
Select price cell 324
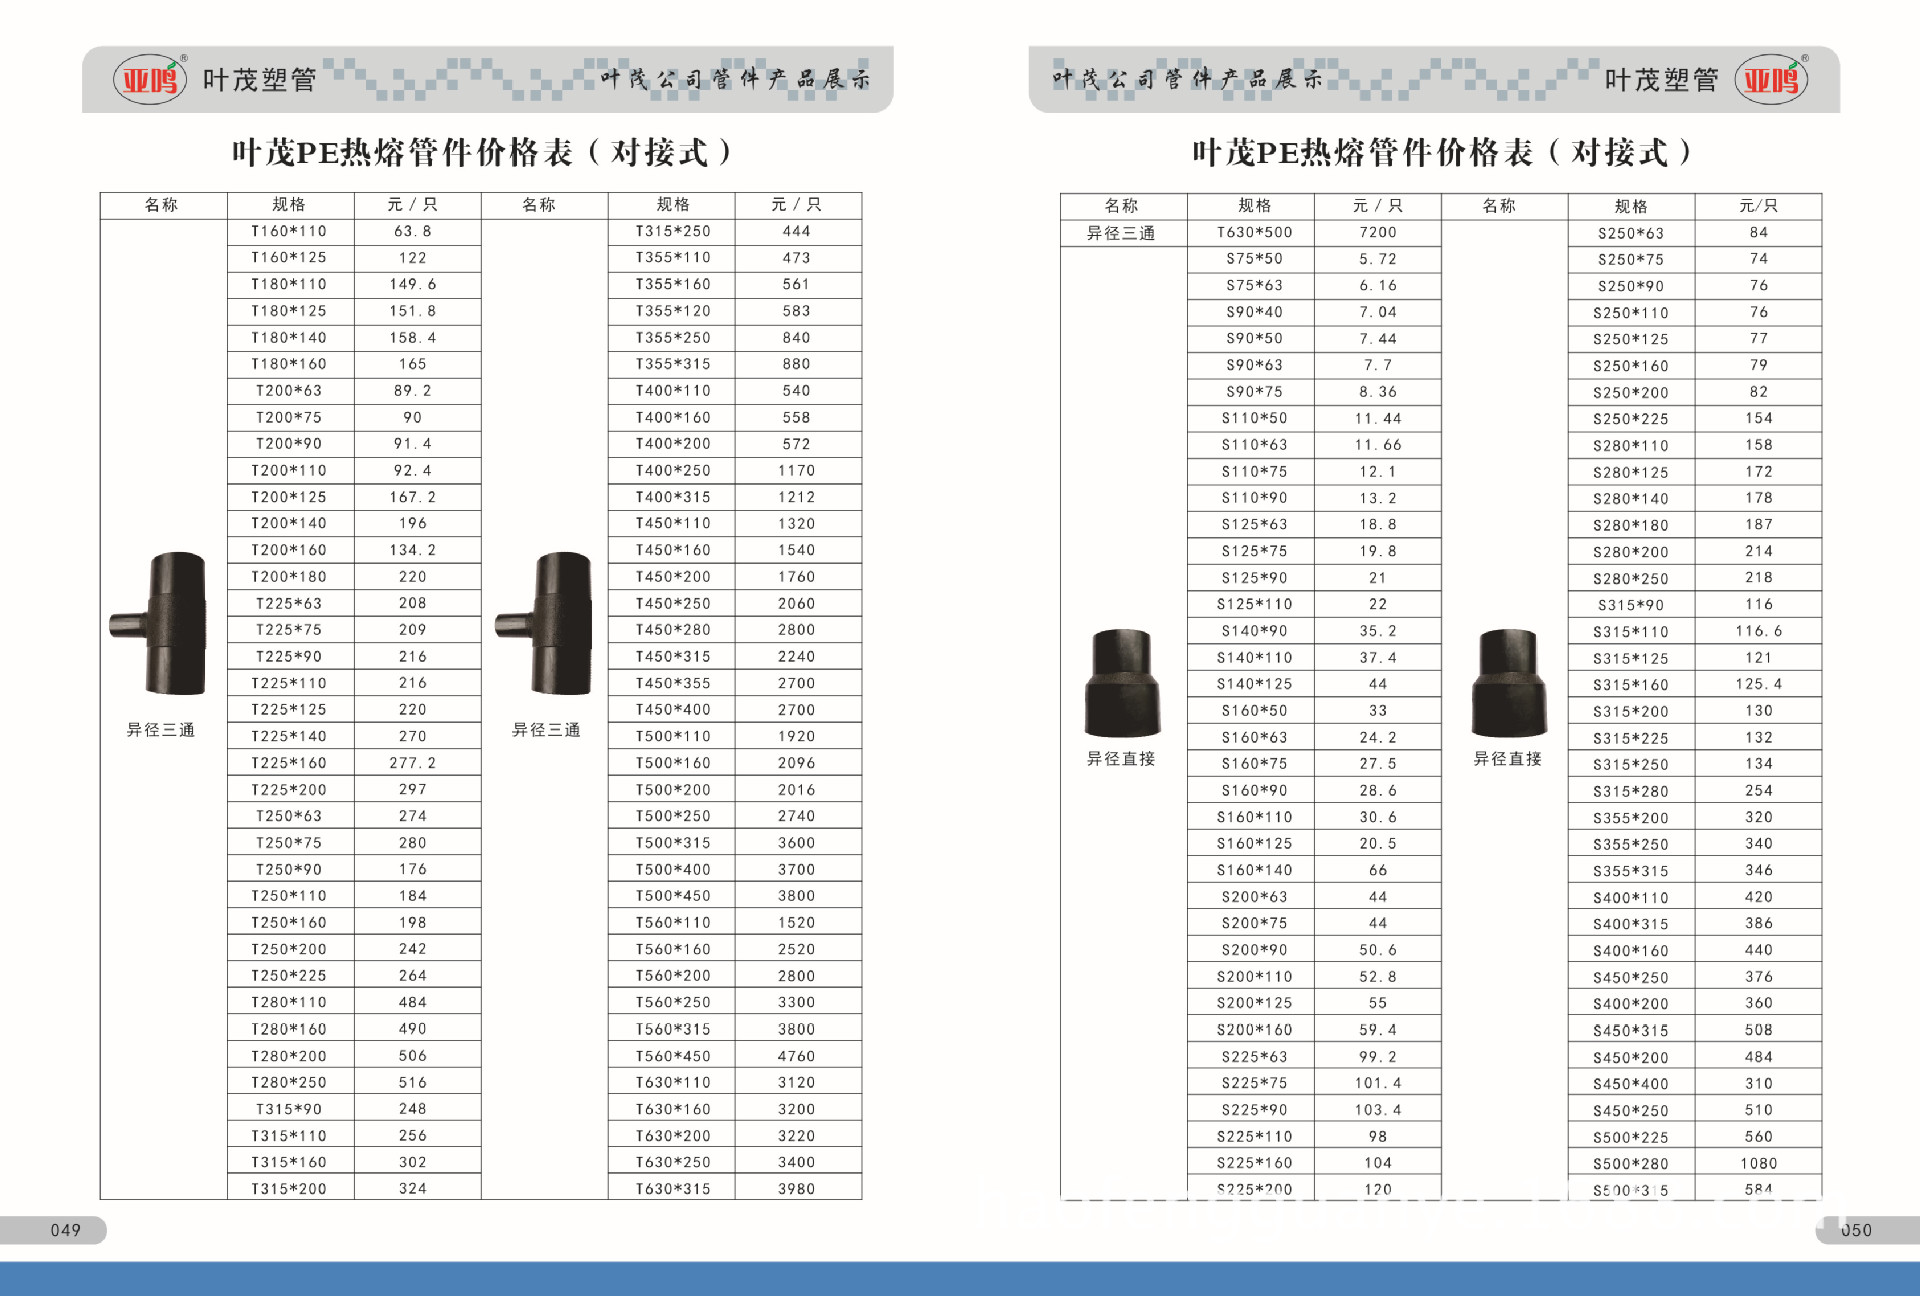pos(417,1189)
